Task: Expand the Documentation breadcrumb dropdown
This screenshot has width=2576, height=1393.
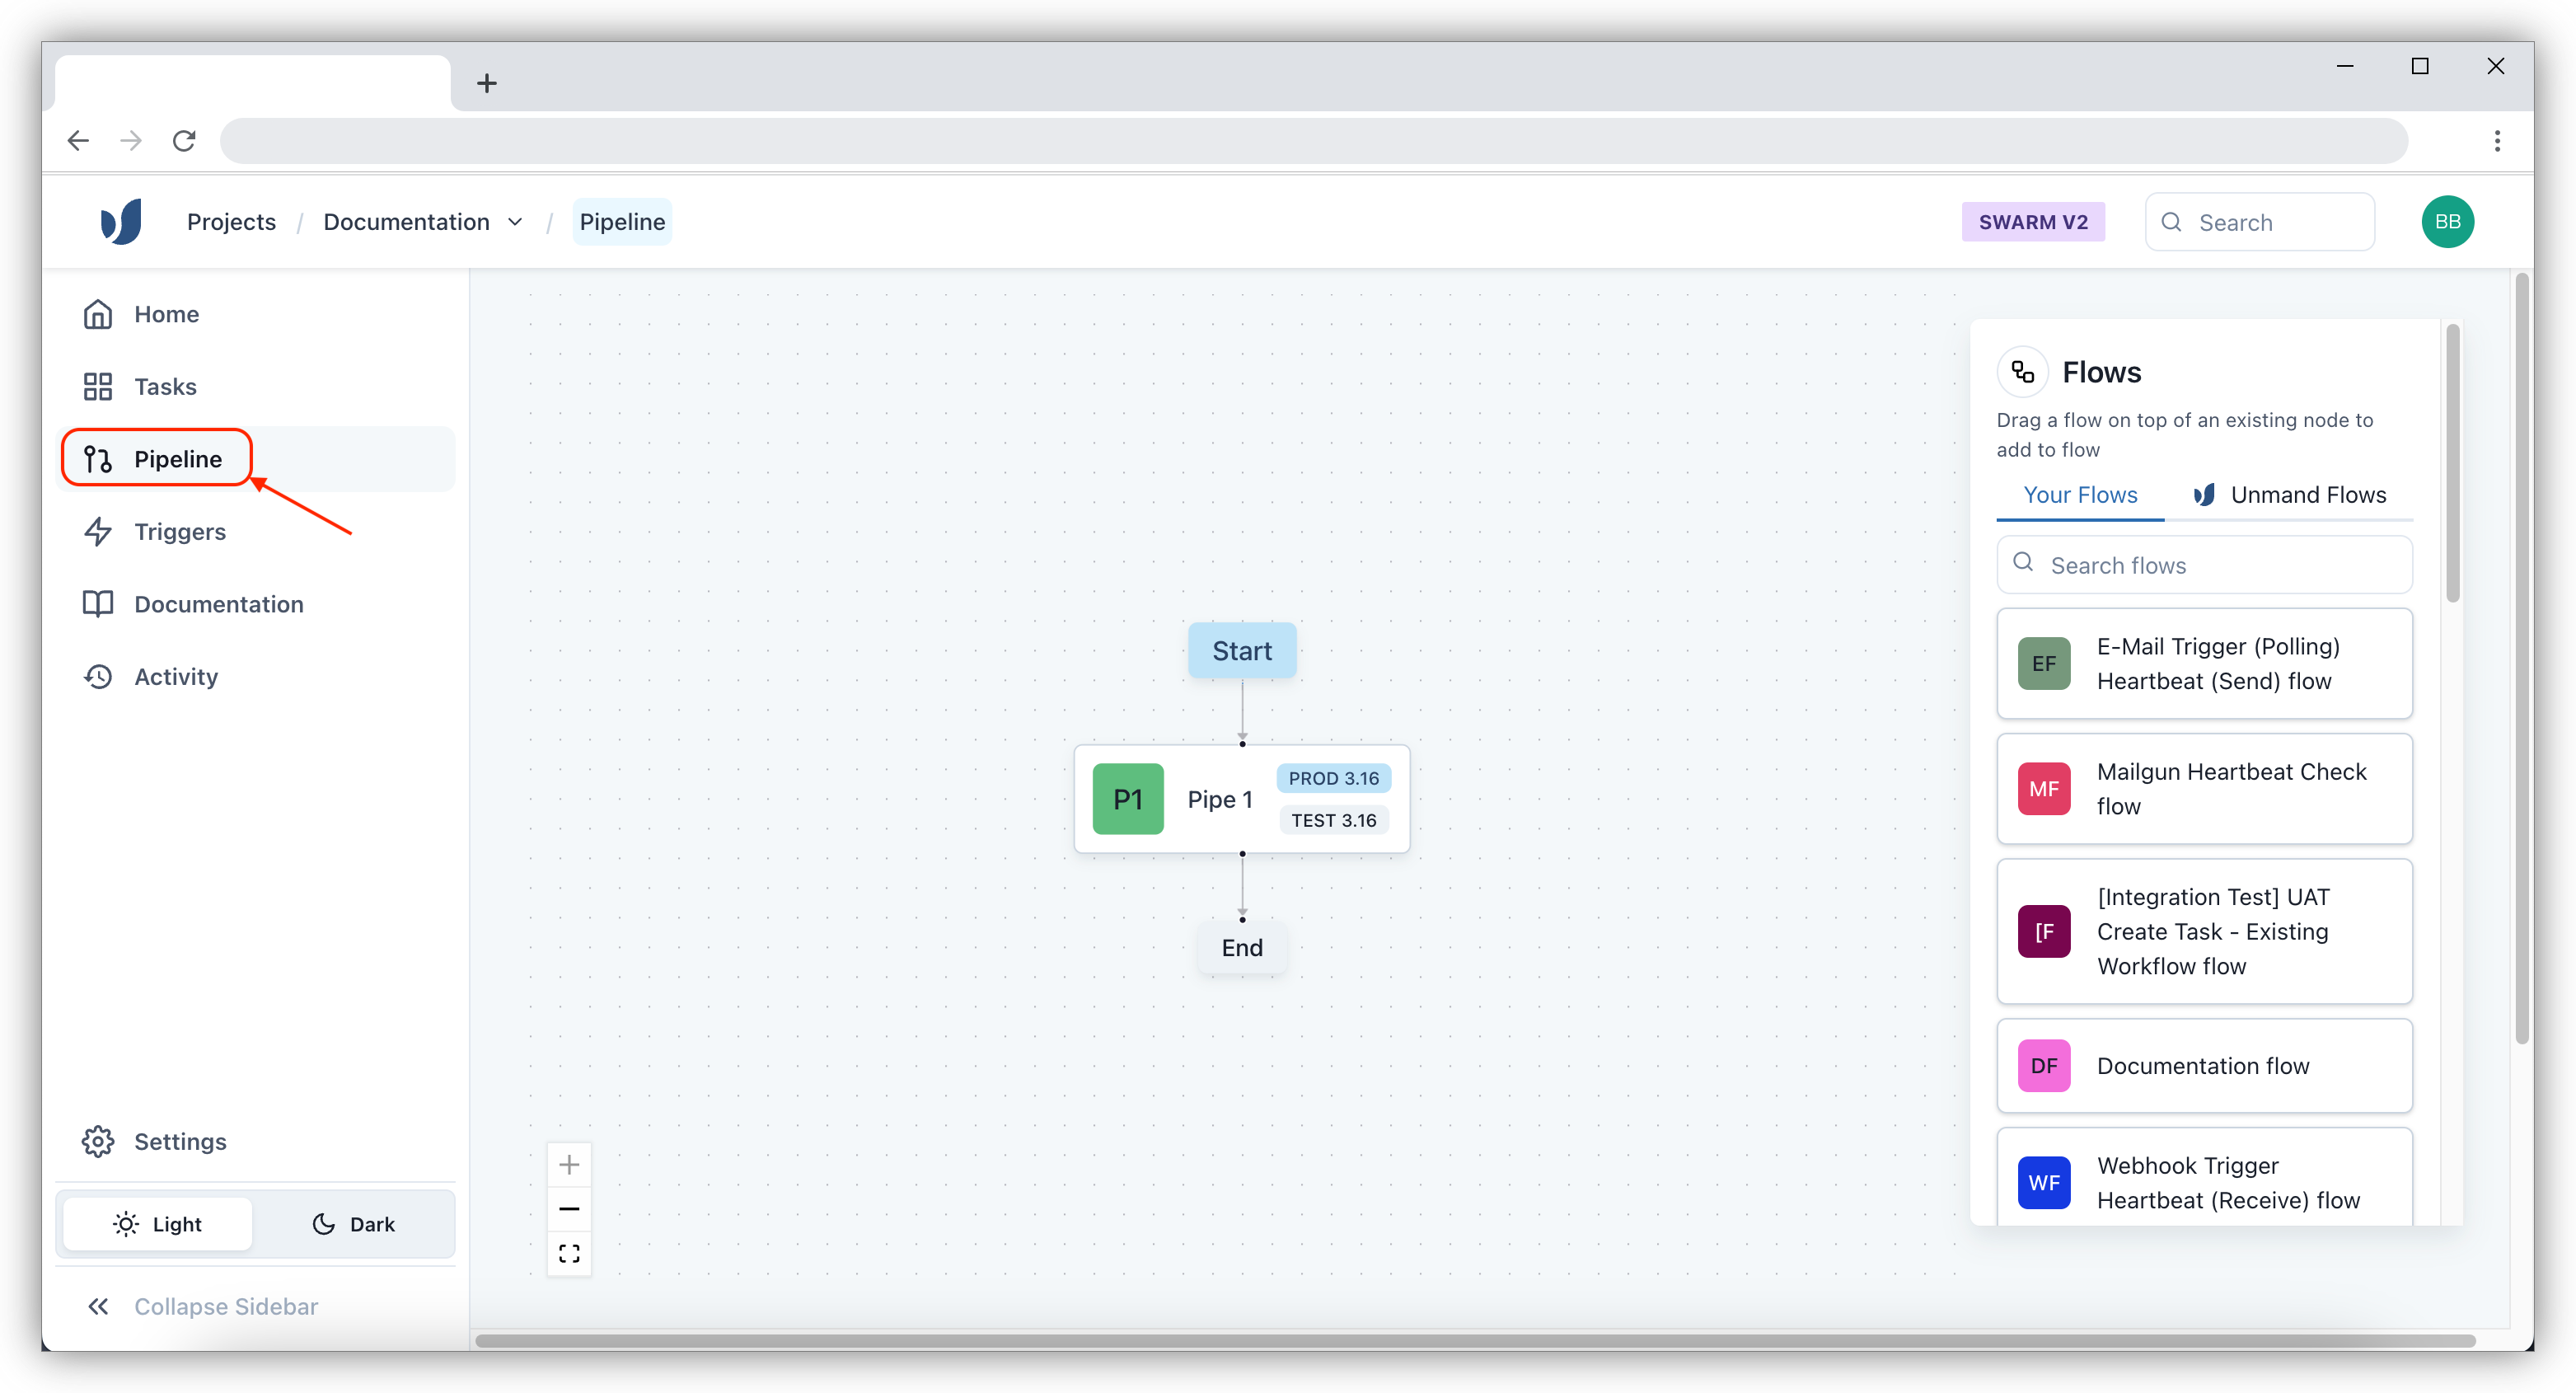Action: (x=516, y=222)
